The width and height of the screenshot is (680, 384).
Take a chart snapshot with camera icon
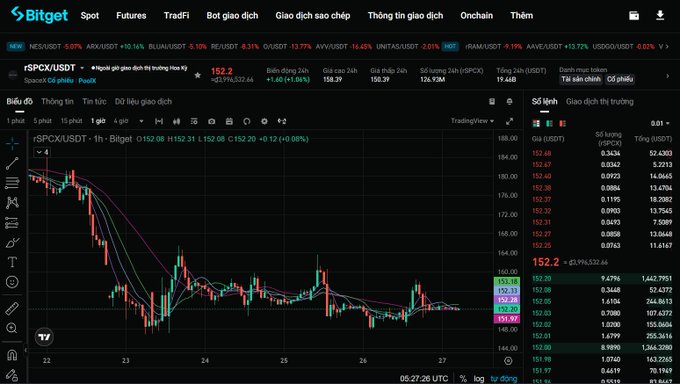[212, 121]
